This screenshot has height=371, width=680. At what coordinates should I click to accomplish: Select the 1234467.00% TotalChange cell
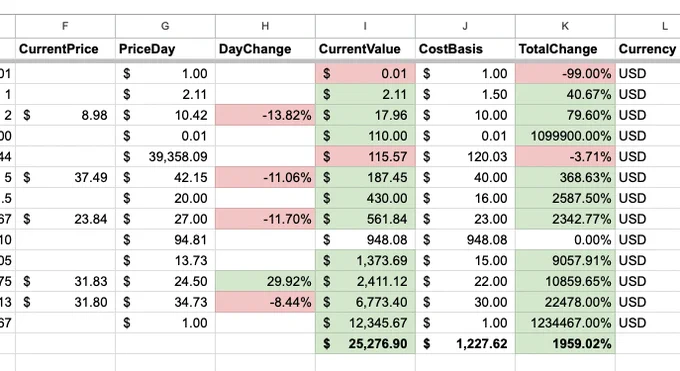pos(565,323)
